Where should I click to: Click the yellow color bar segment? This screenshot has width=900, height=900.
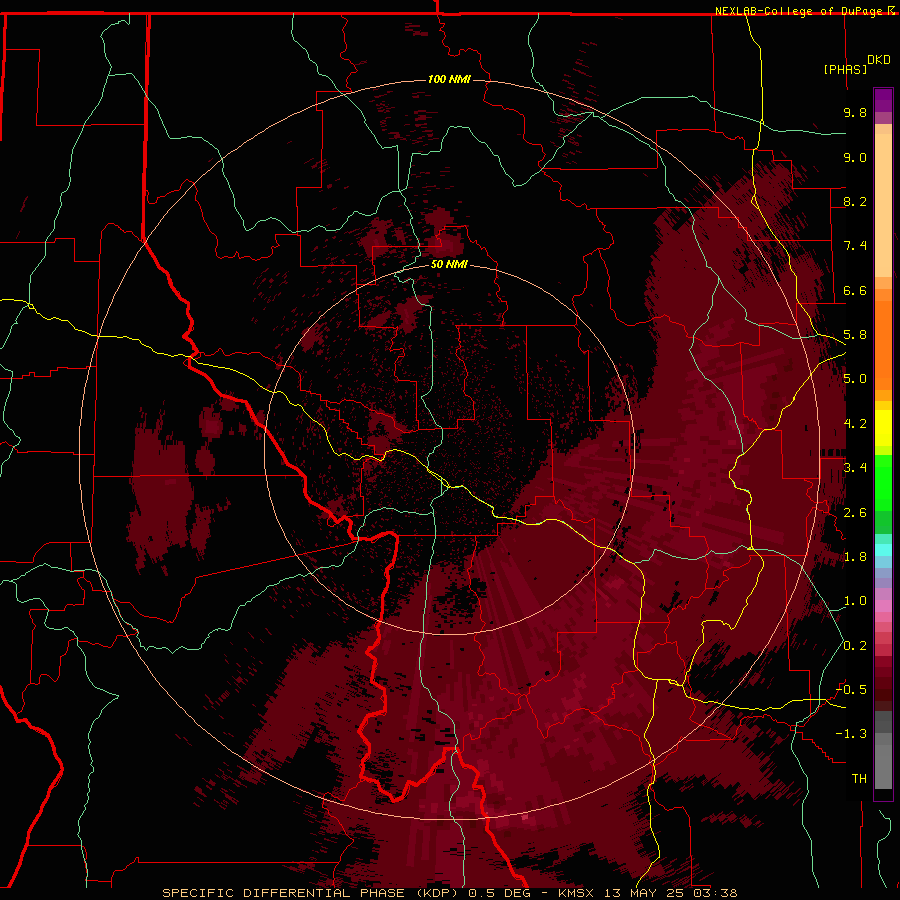(x=883, y=428)
